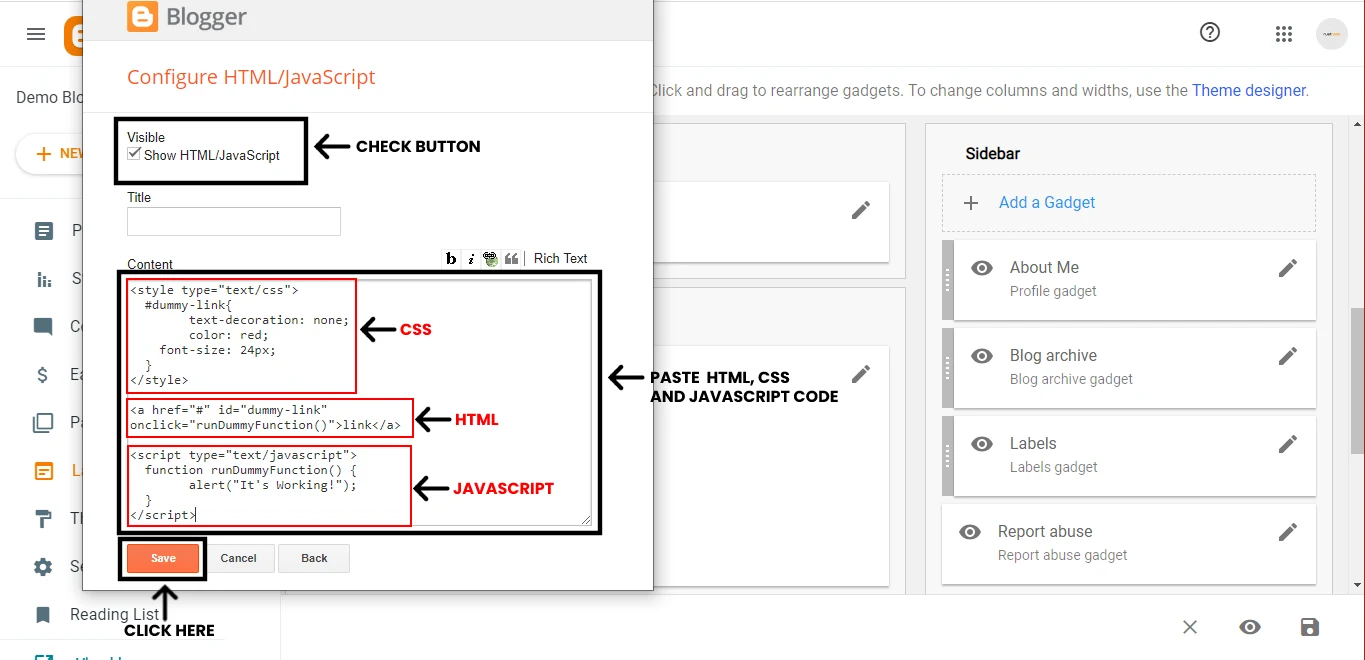Open the Comments section in the sidebar
This screenshot has width=1366, height=660.
coord(44,326)
